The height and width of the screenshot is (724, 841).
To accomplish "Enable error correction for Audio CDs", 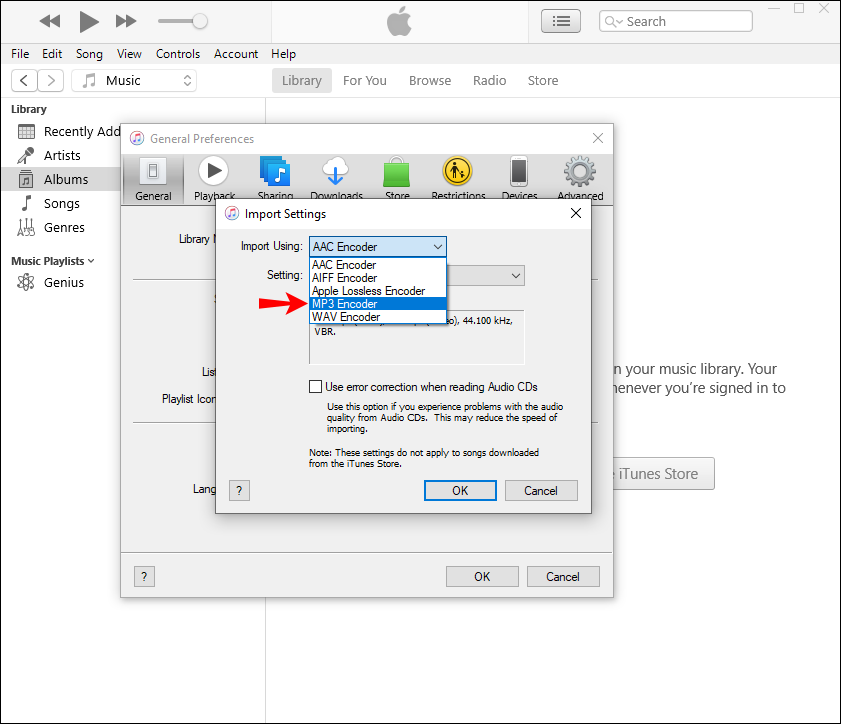I will 315,387.
